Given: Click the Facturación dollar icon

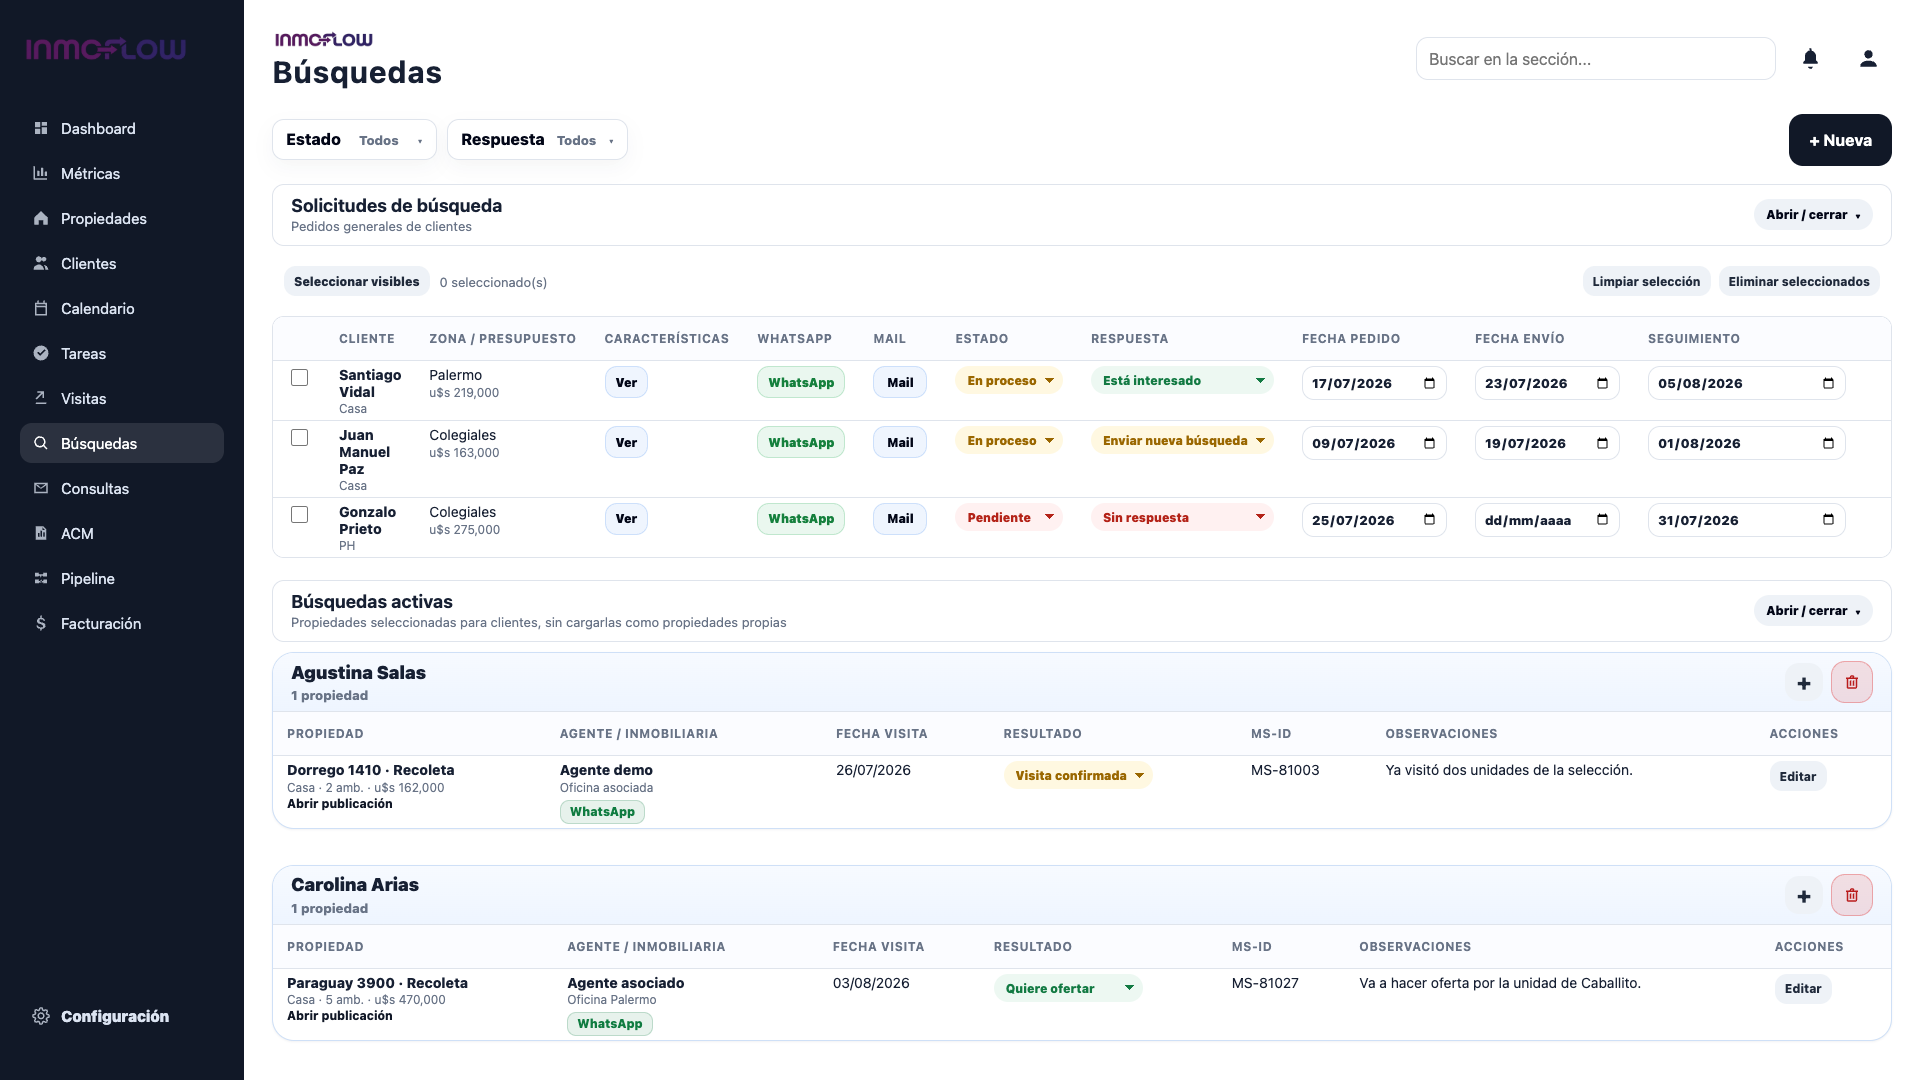Looking at the screenshot, I should point(41,623).
